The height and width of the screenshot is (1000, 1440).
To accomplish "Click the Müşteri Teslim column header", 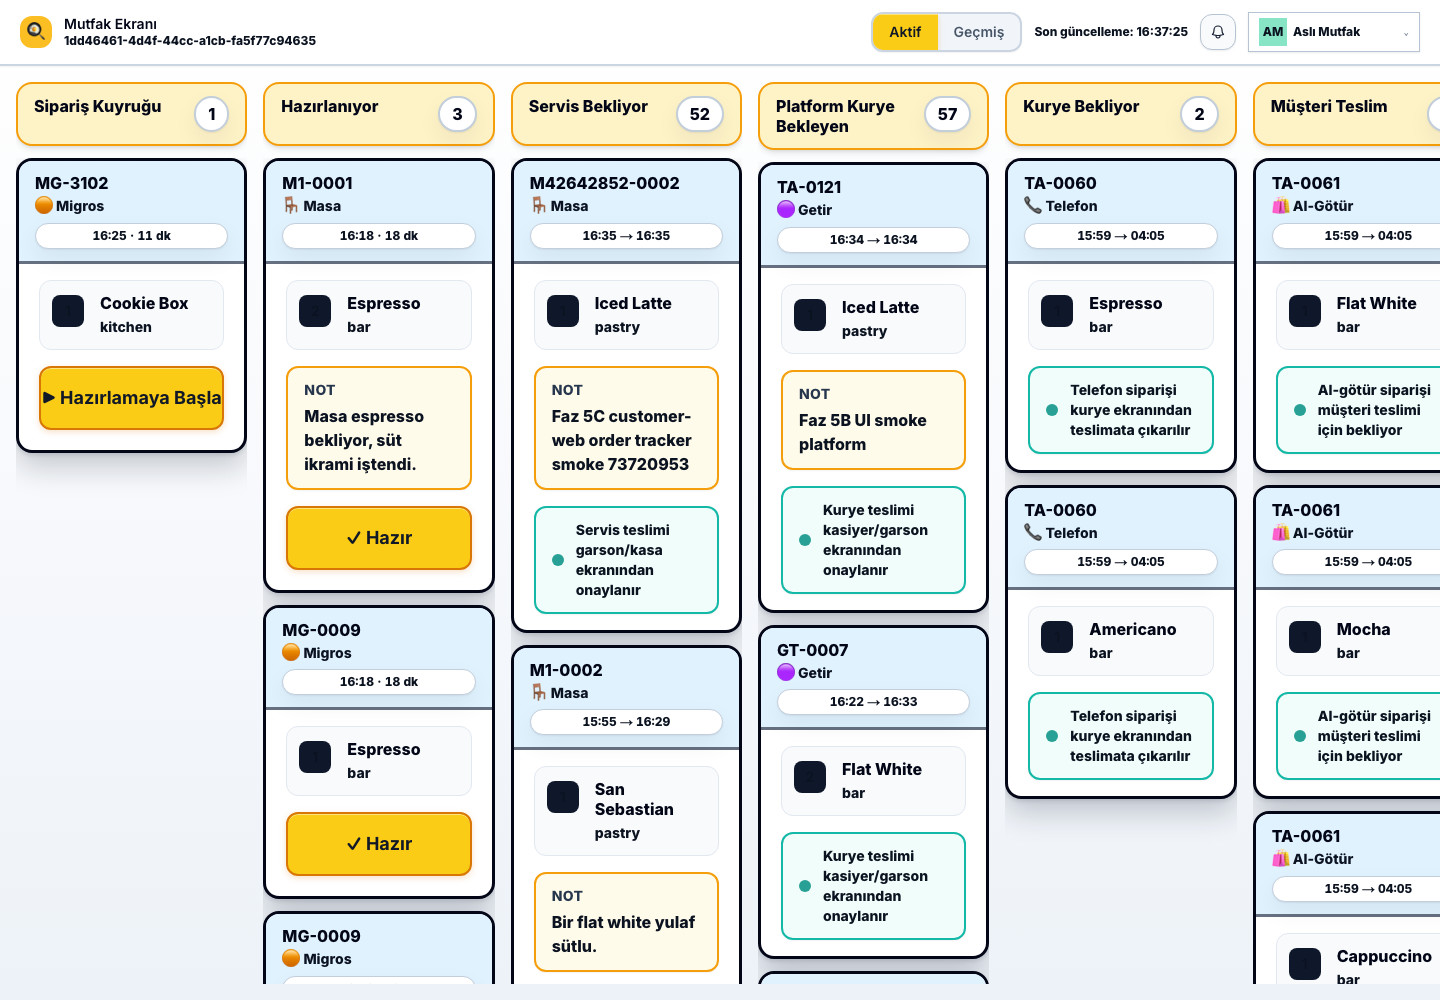I will pos(1346,114).
